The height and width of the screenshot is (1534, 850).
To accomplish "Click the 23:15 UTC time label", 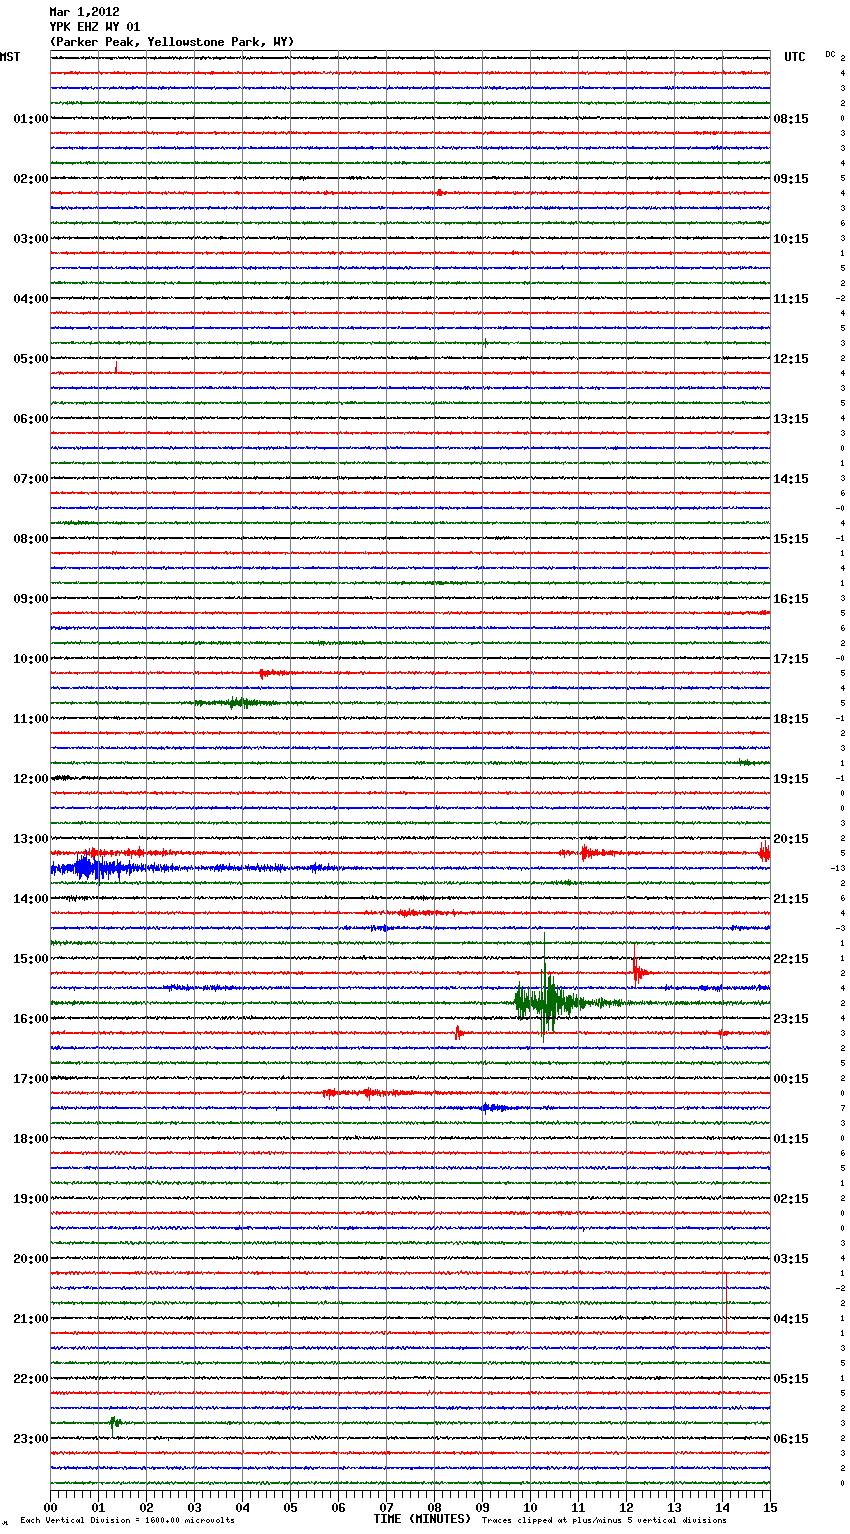I will click(x=791, y=1019).
